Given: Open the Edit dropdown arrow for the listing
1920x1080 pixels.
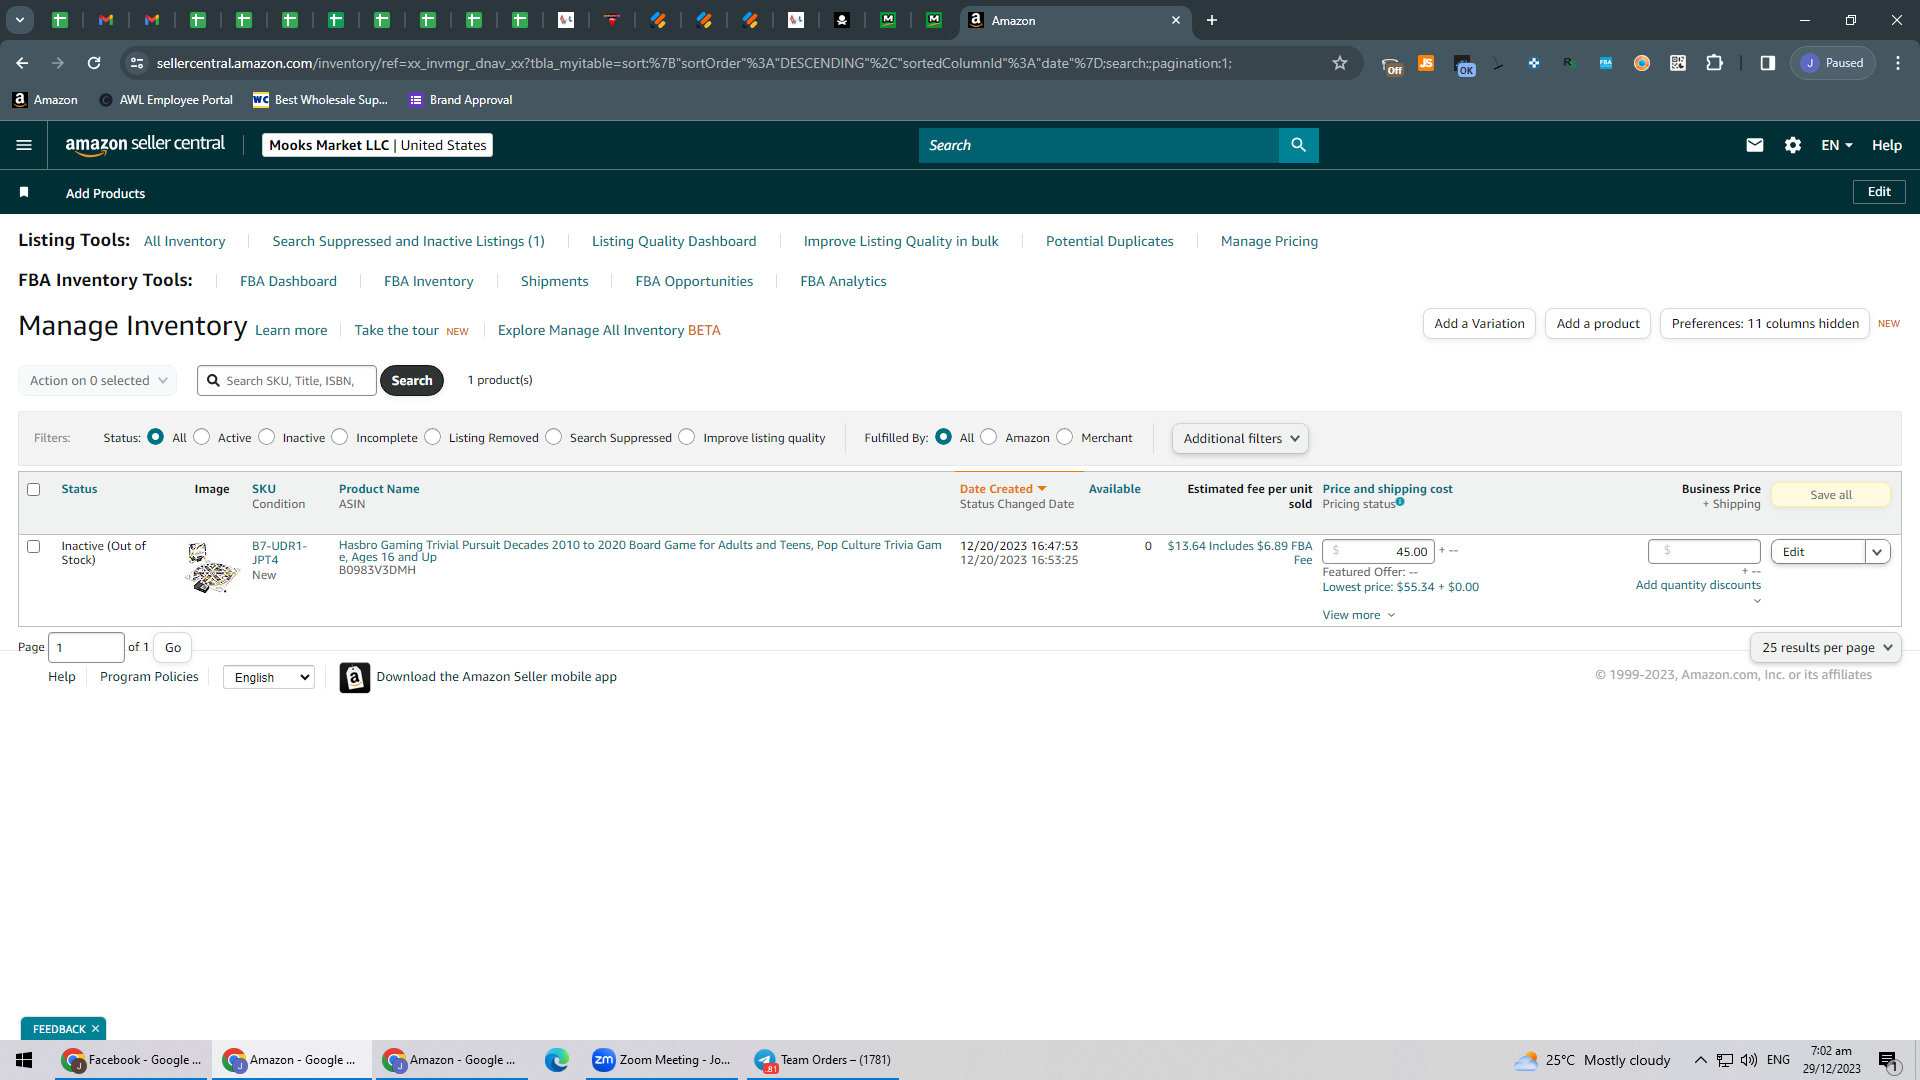Looking at the screenshot, I should tap(1877, 552).
